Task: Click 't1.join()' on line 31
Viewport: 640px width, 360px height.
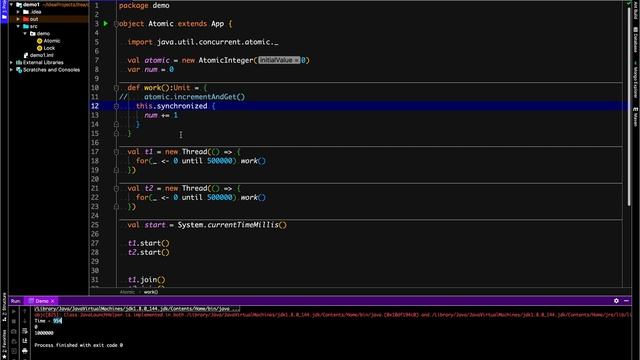Action: 147,280
